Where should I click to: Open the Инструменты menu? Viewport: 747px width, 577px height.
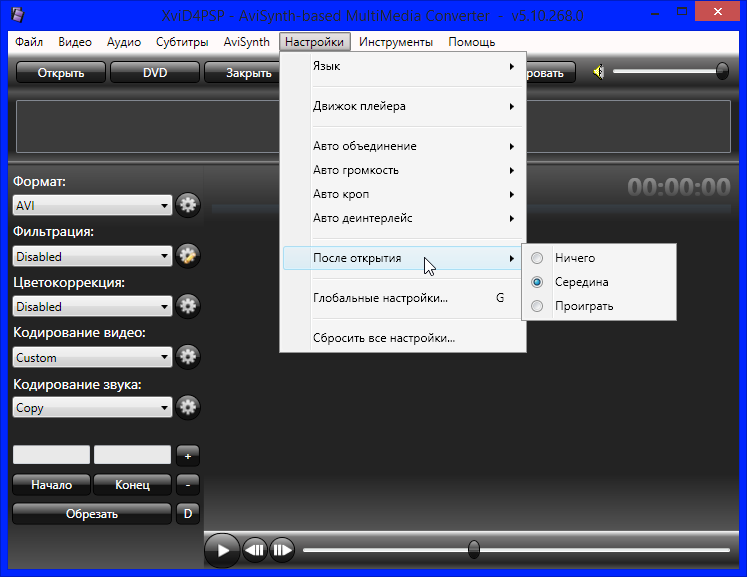[396, 42]
